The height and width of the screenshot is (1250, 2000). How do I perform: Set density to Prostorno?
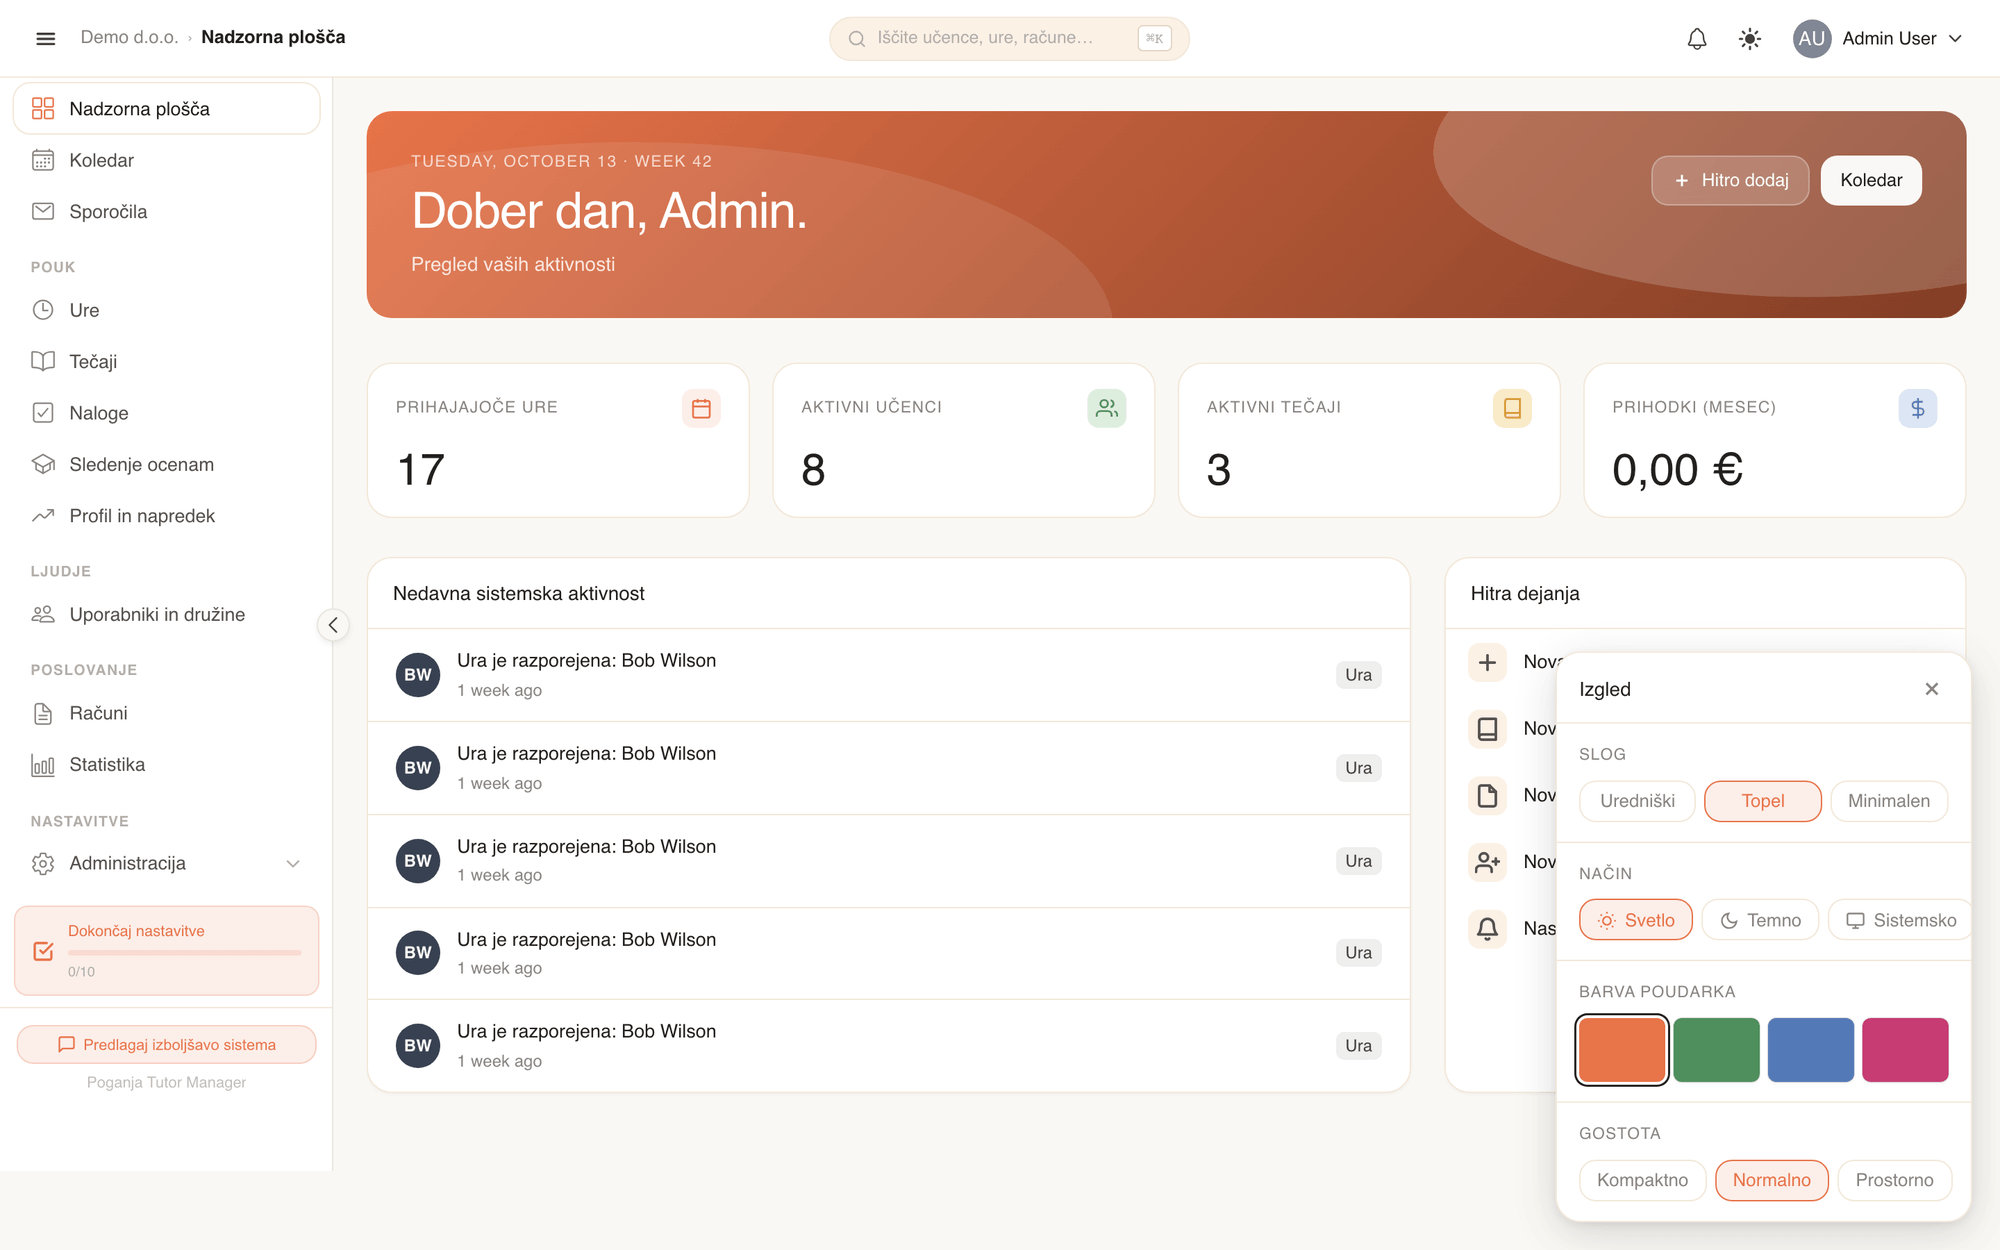pos(1894,1180)
